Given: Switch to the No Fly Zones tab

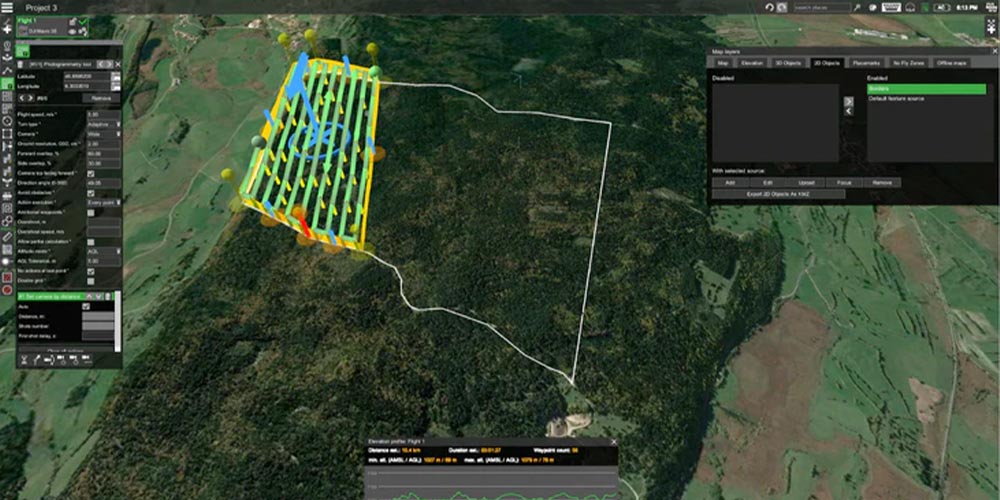Looking at the screenshot, I should point(909,63).
